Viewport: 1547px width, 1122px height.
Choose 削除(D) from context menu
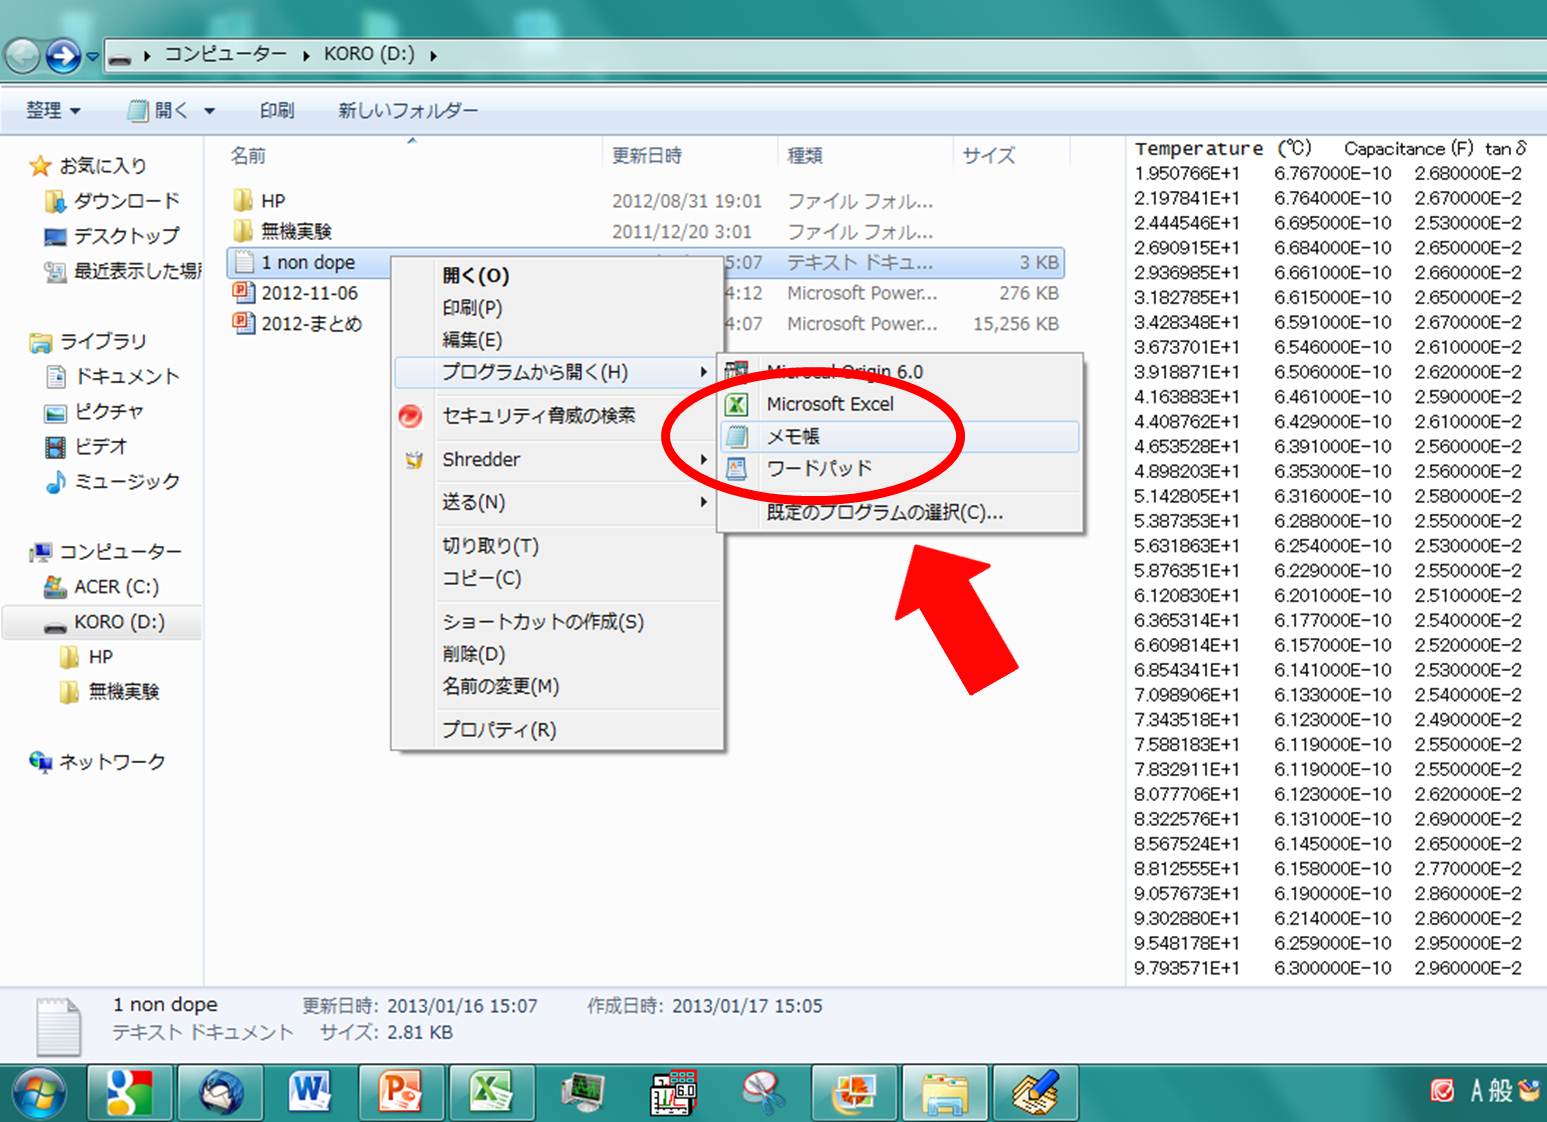click(473, 654)
